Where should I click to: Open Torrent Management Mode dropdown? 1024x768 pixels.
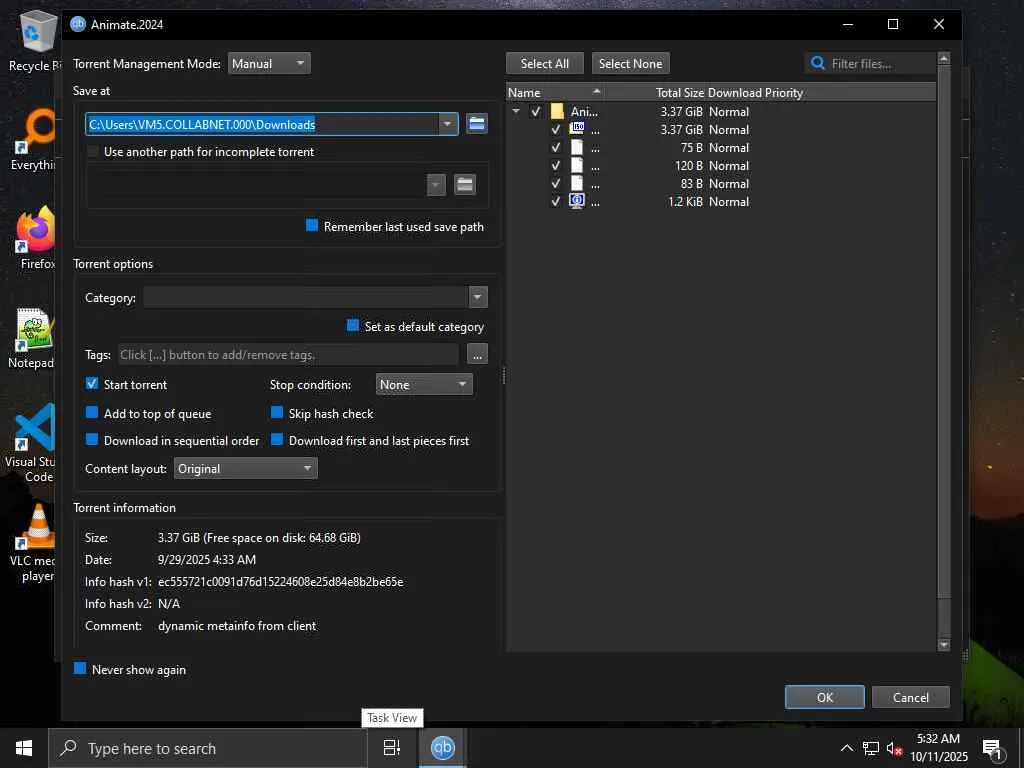coord(269,63)
